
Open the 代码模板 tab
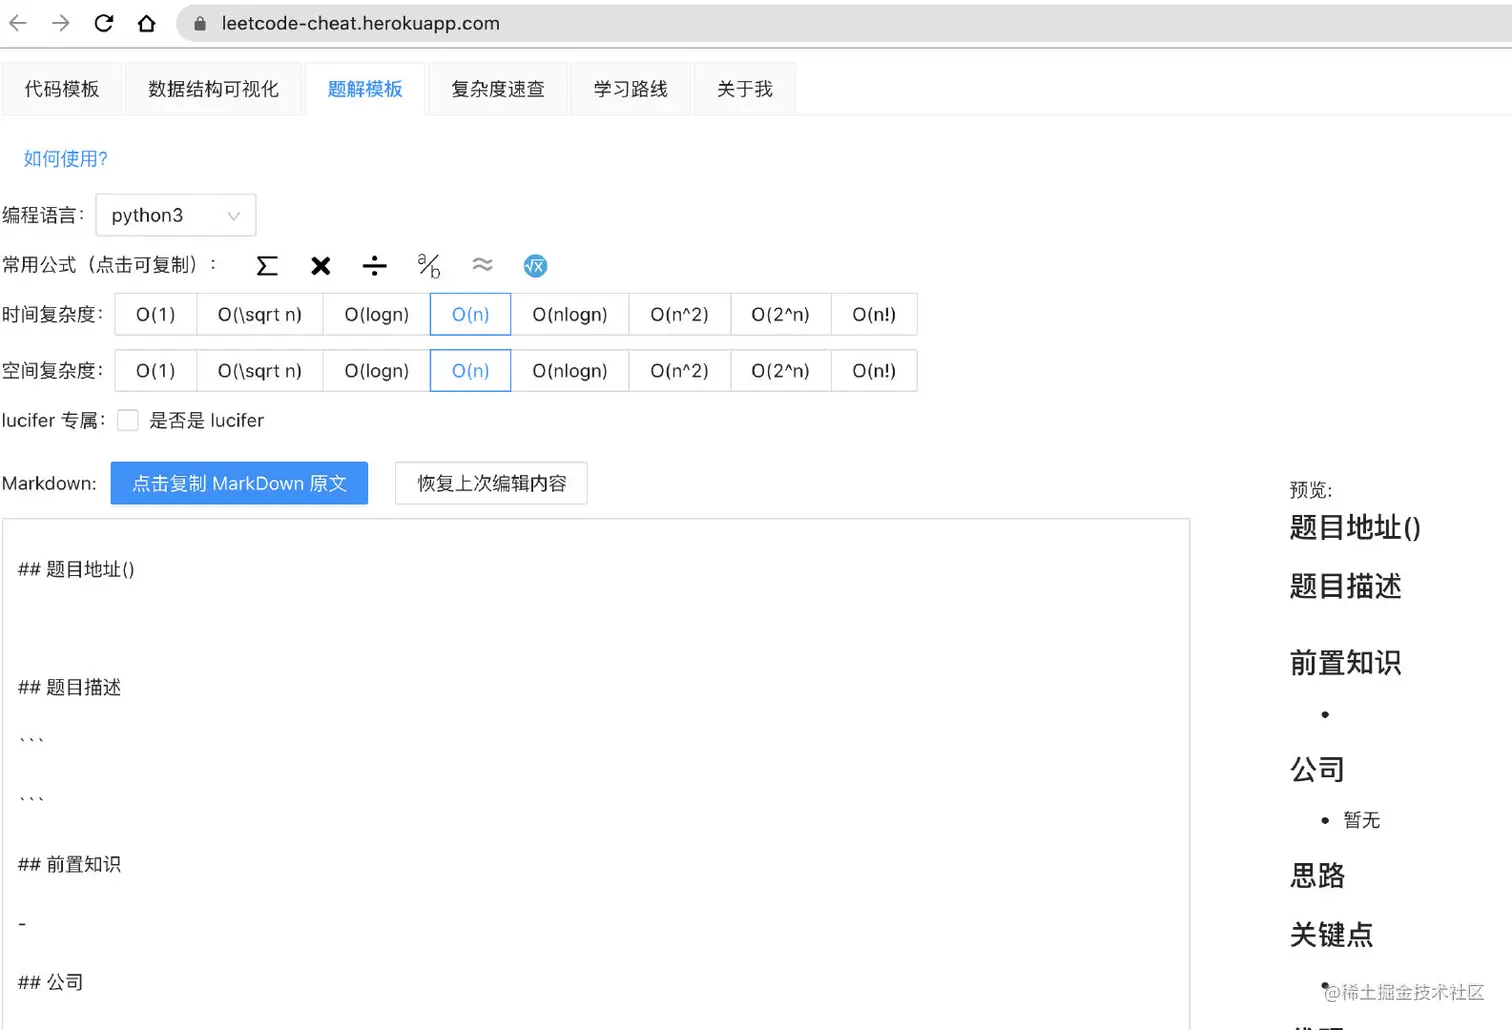(x=62, y=89)
